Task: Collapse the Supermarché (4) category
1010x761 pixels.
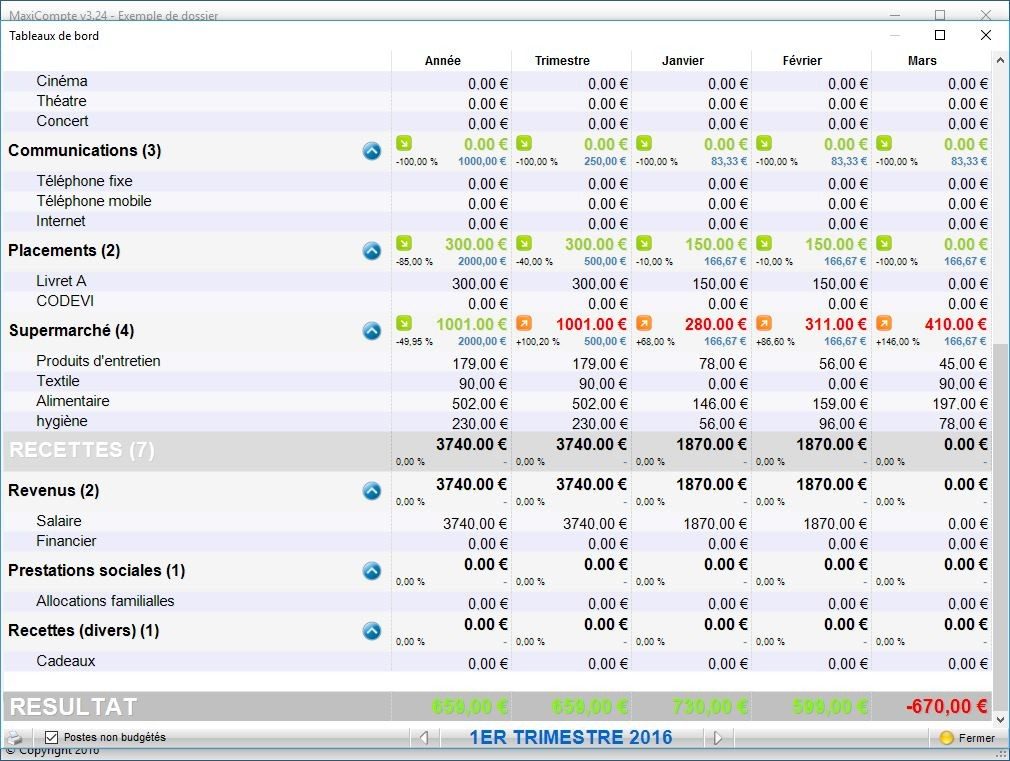Action: click(372, 331)
